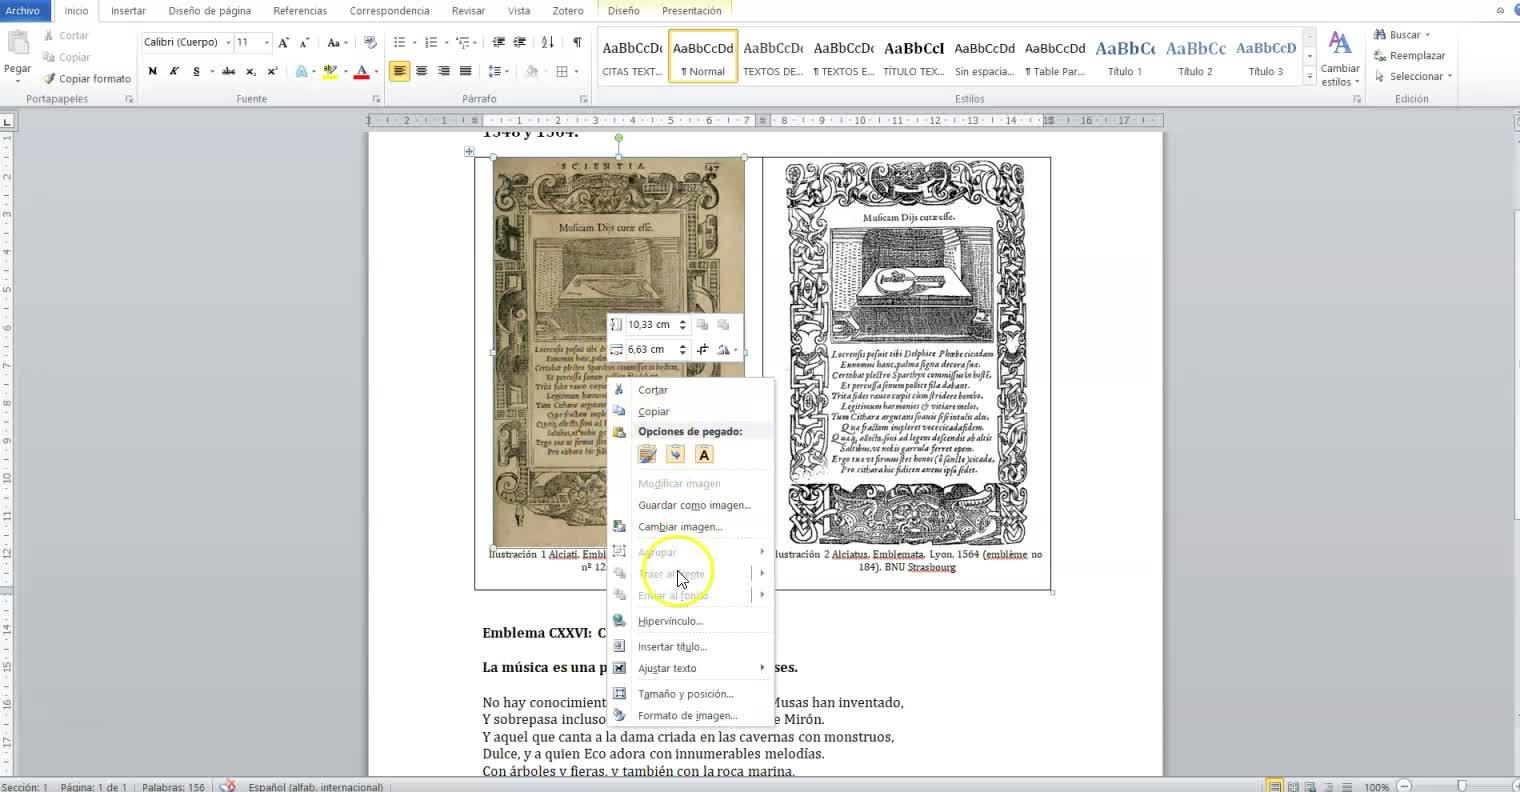The height and width of the screenshot is (792, 1520).
Task: Apply the Título 1 style
Action: pyautogui.click(x=1125, y=58)
